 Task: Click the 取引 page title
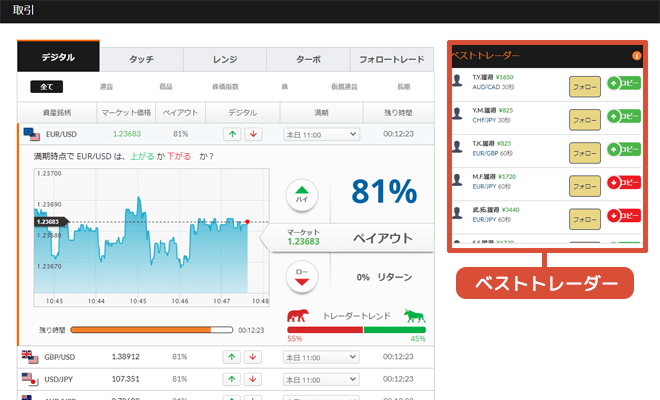pyautogui.click(x=23, y=10)
